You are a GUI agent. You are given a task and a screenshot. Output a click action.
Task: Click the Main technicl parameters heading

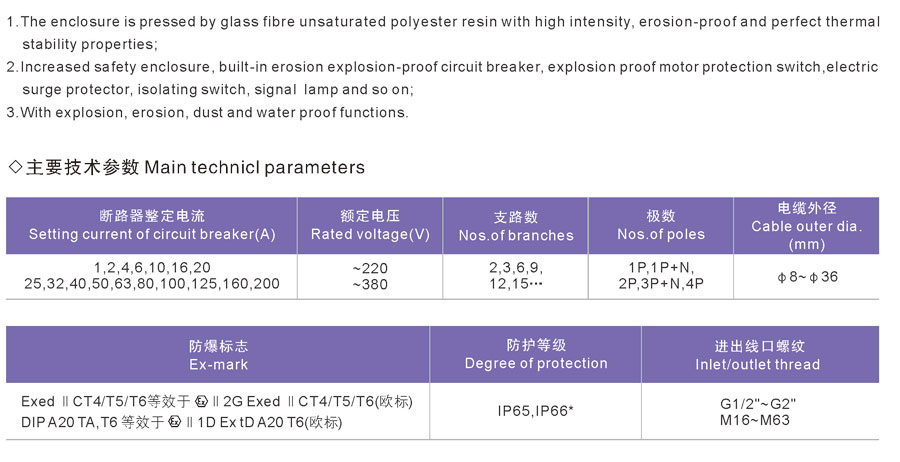pos(254,167)
